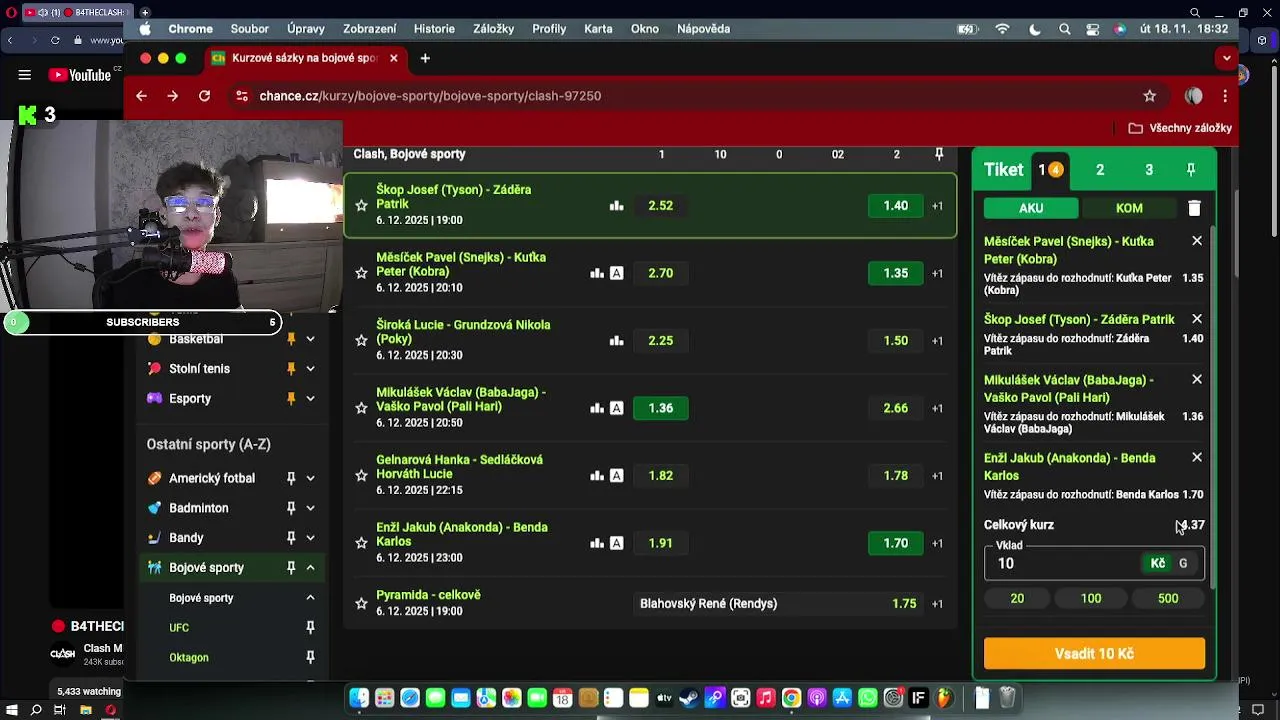This screenshot has width=1280, height=720.
Task: Click the A badge on Enžl Jakub match
Action: point(617,543)
